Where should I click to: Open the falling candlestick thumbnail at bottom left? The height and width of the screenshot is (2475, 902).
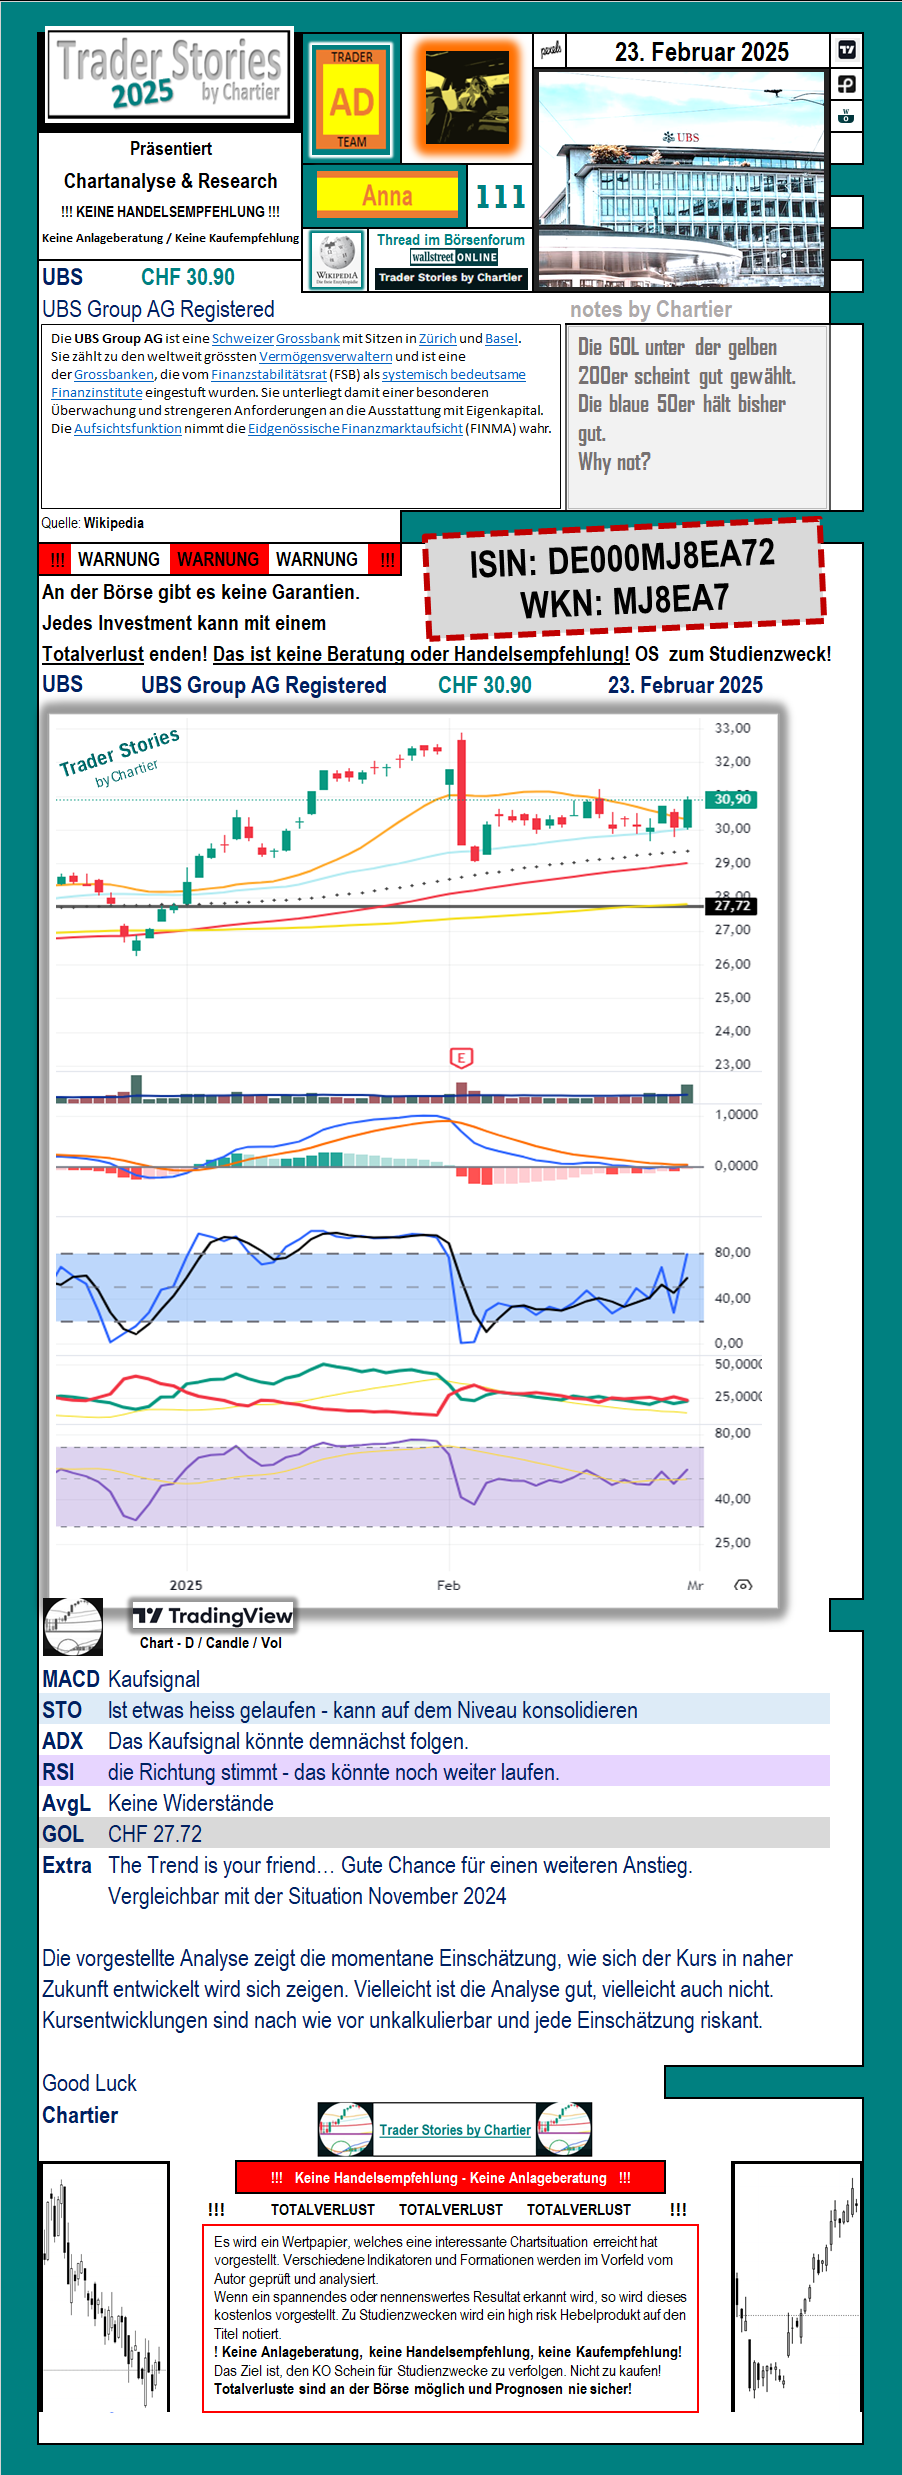[104, 2287]
